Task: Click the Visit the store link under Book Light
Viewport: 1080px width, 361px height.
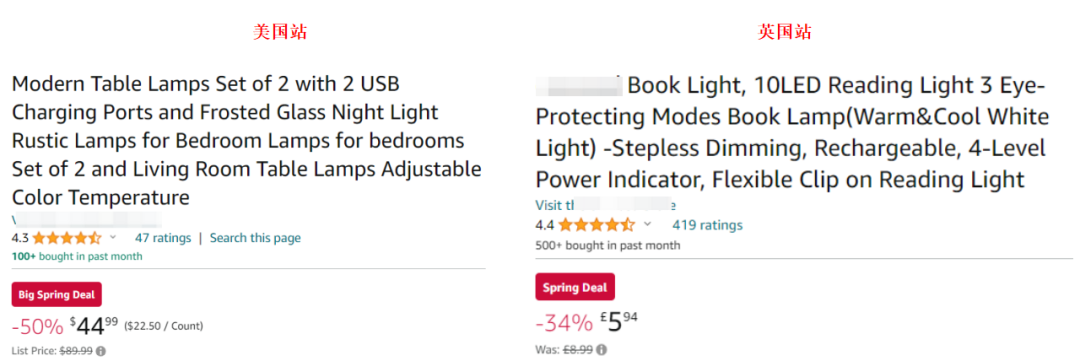Action: (606, 205)
